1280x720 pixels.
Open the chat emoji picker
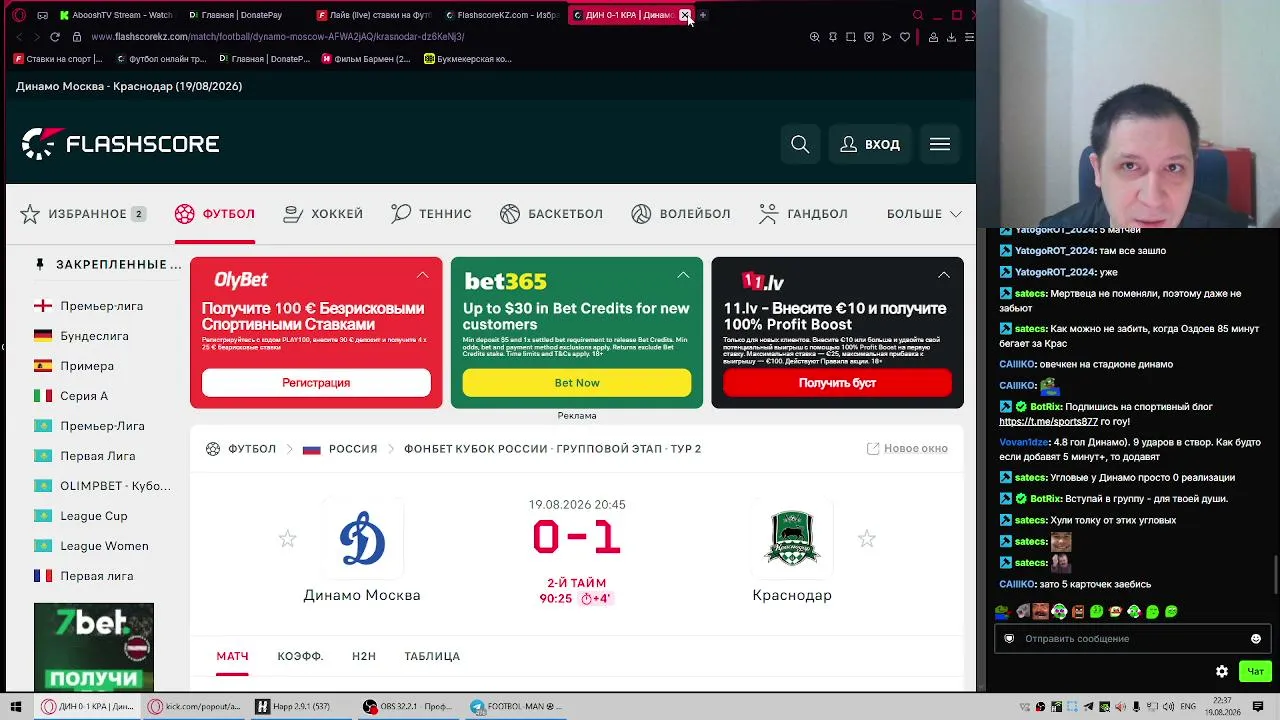pos(1256,639)
